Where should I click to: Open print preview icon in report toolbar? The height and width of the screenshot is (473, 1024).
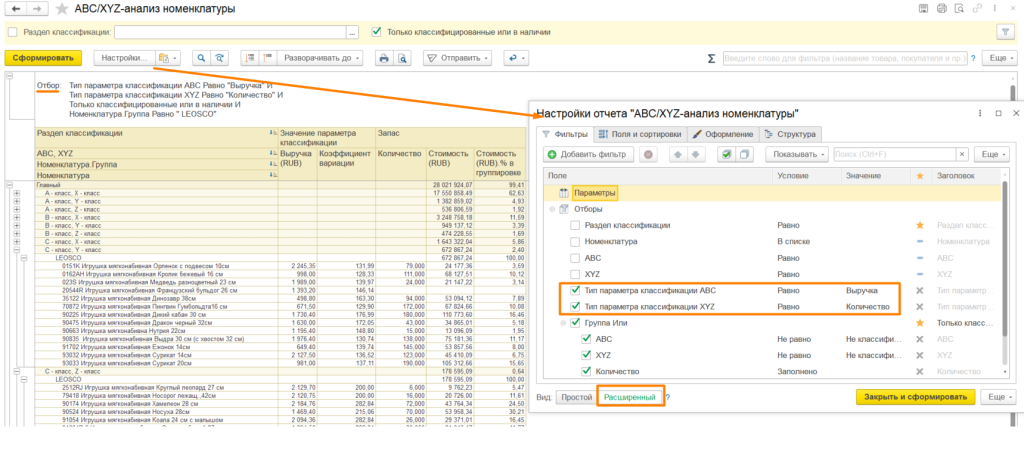click(402, 58)
